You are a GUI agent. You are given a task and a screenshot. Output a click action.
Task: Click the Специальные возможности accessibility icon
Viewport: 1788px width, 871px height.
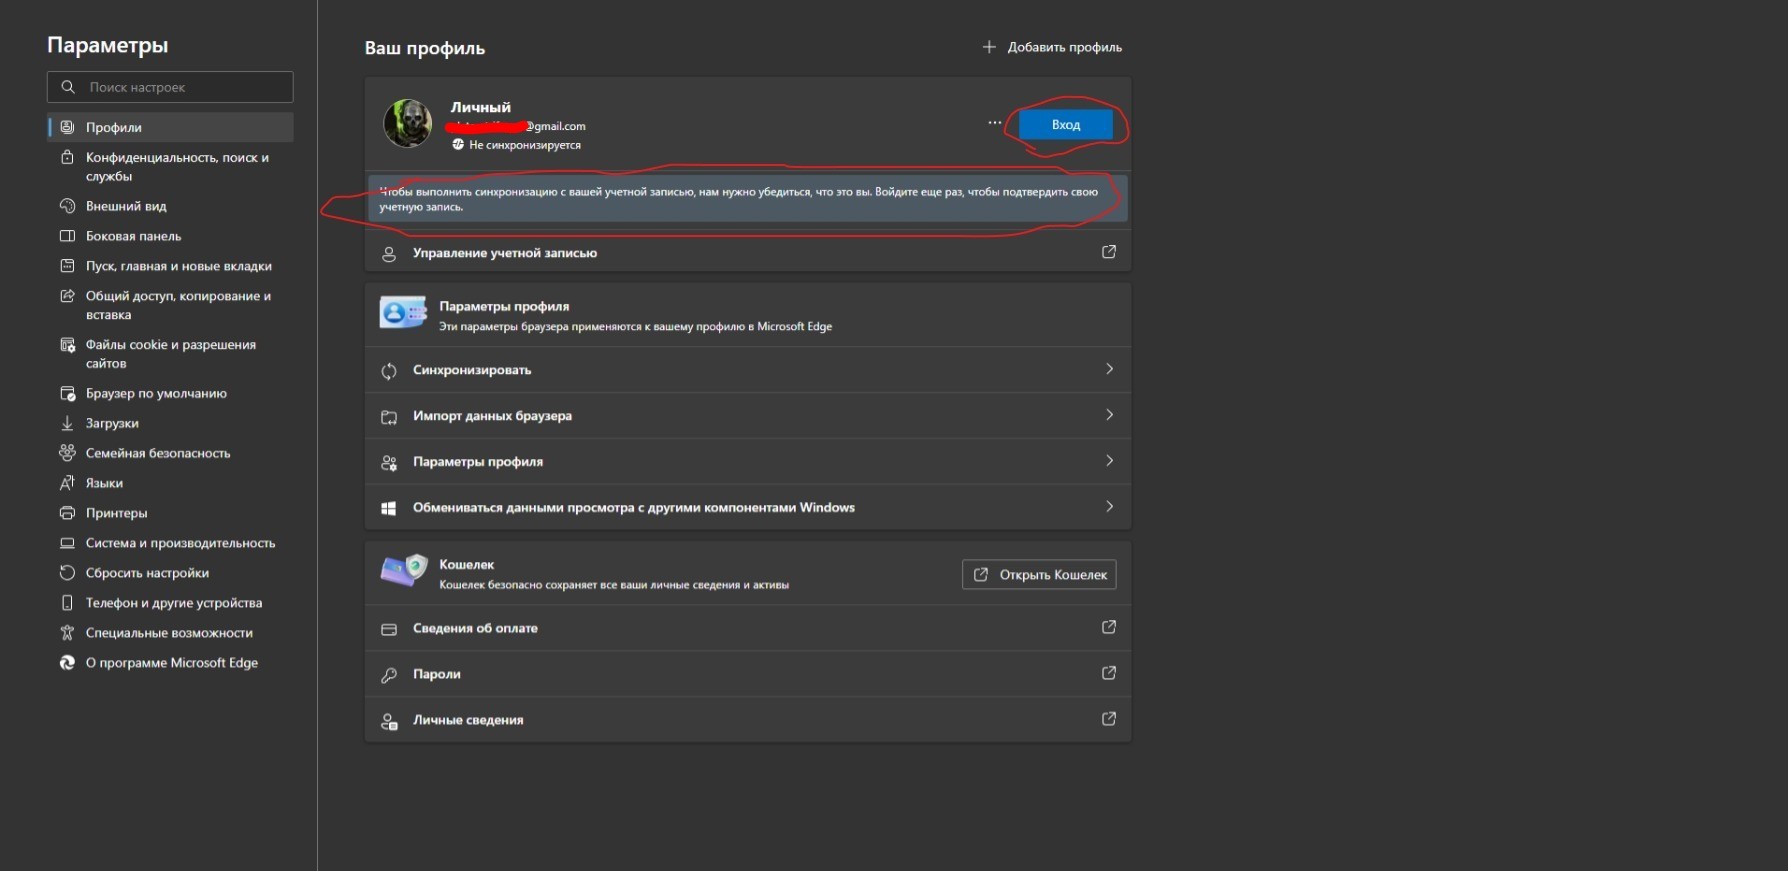pos(67,633)
